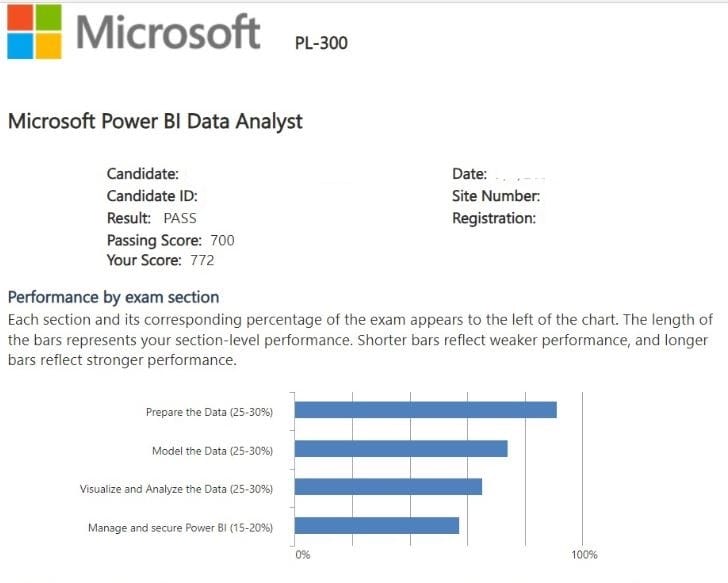Click the Candidate ID label
Image resolution: width=728 pixels, height=583 pixels.
pos(152,196)
